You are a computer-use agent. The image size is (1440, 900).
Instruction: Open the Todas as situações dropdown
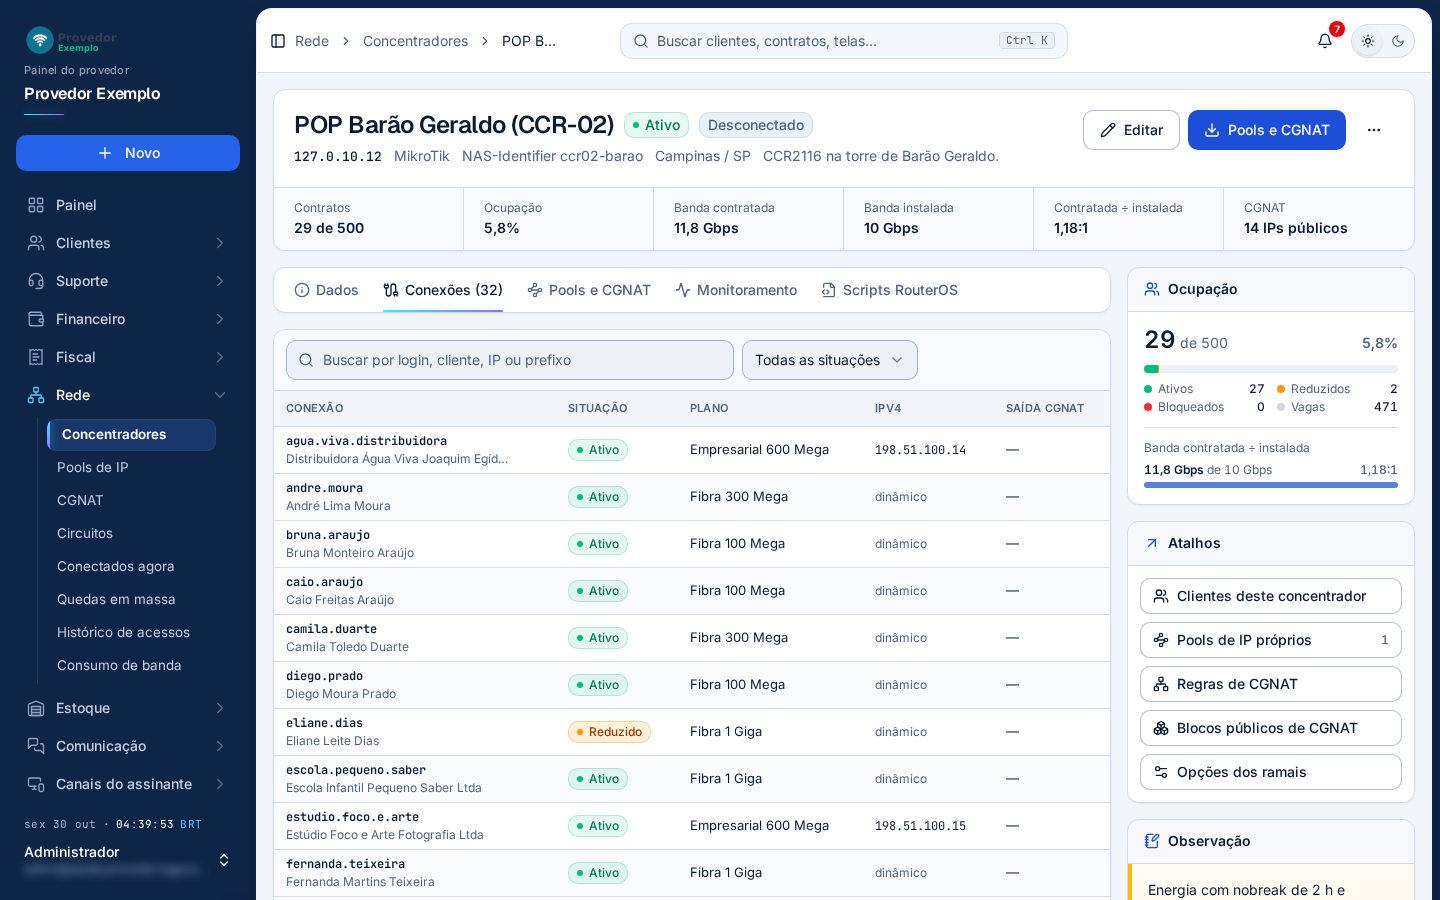click(x=830, y=360)
